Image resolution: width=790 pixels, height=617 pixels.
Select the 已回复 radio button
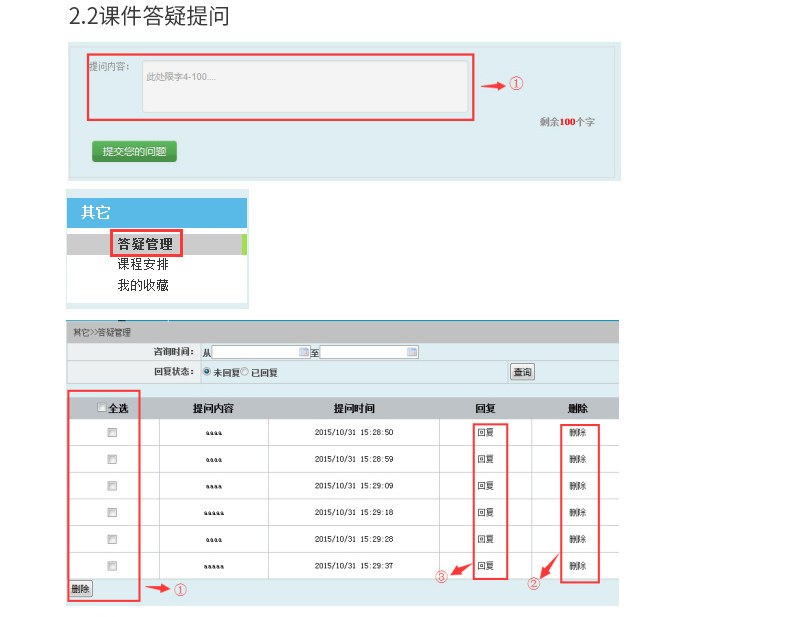point(245,372)
